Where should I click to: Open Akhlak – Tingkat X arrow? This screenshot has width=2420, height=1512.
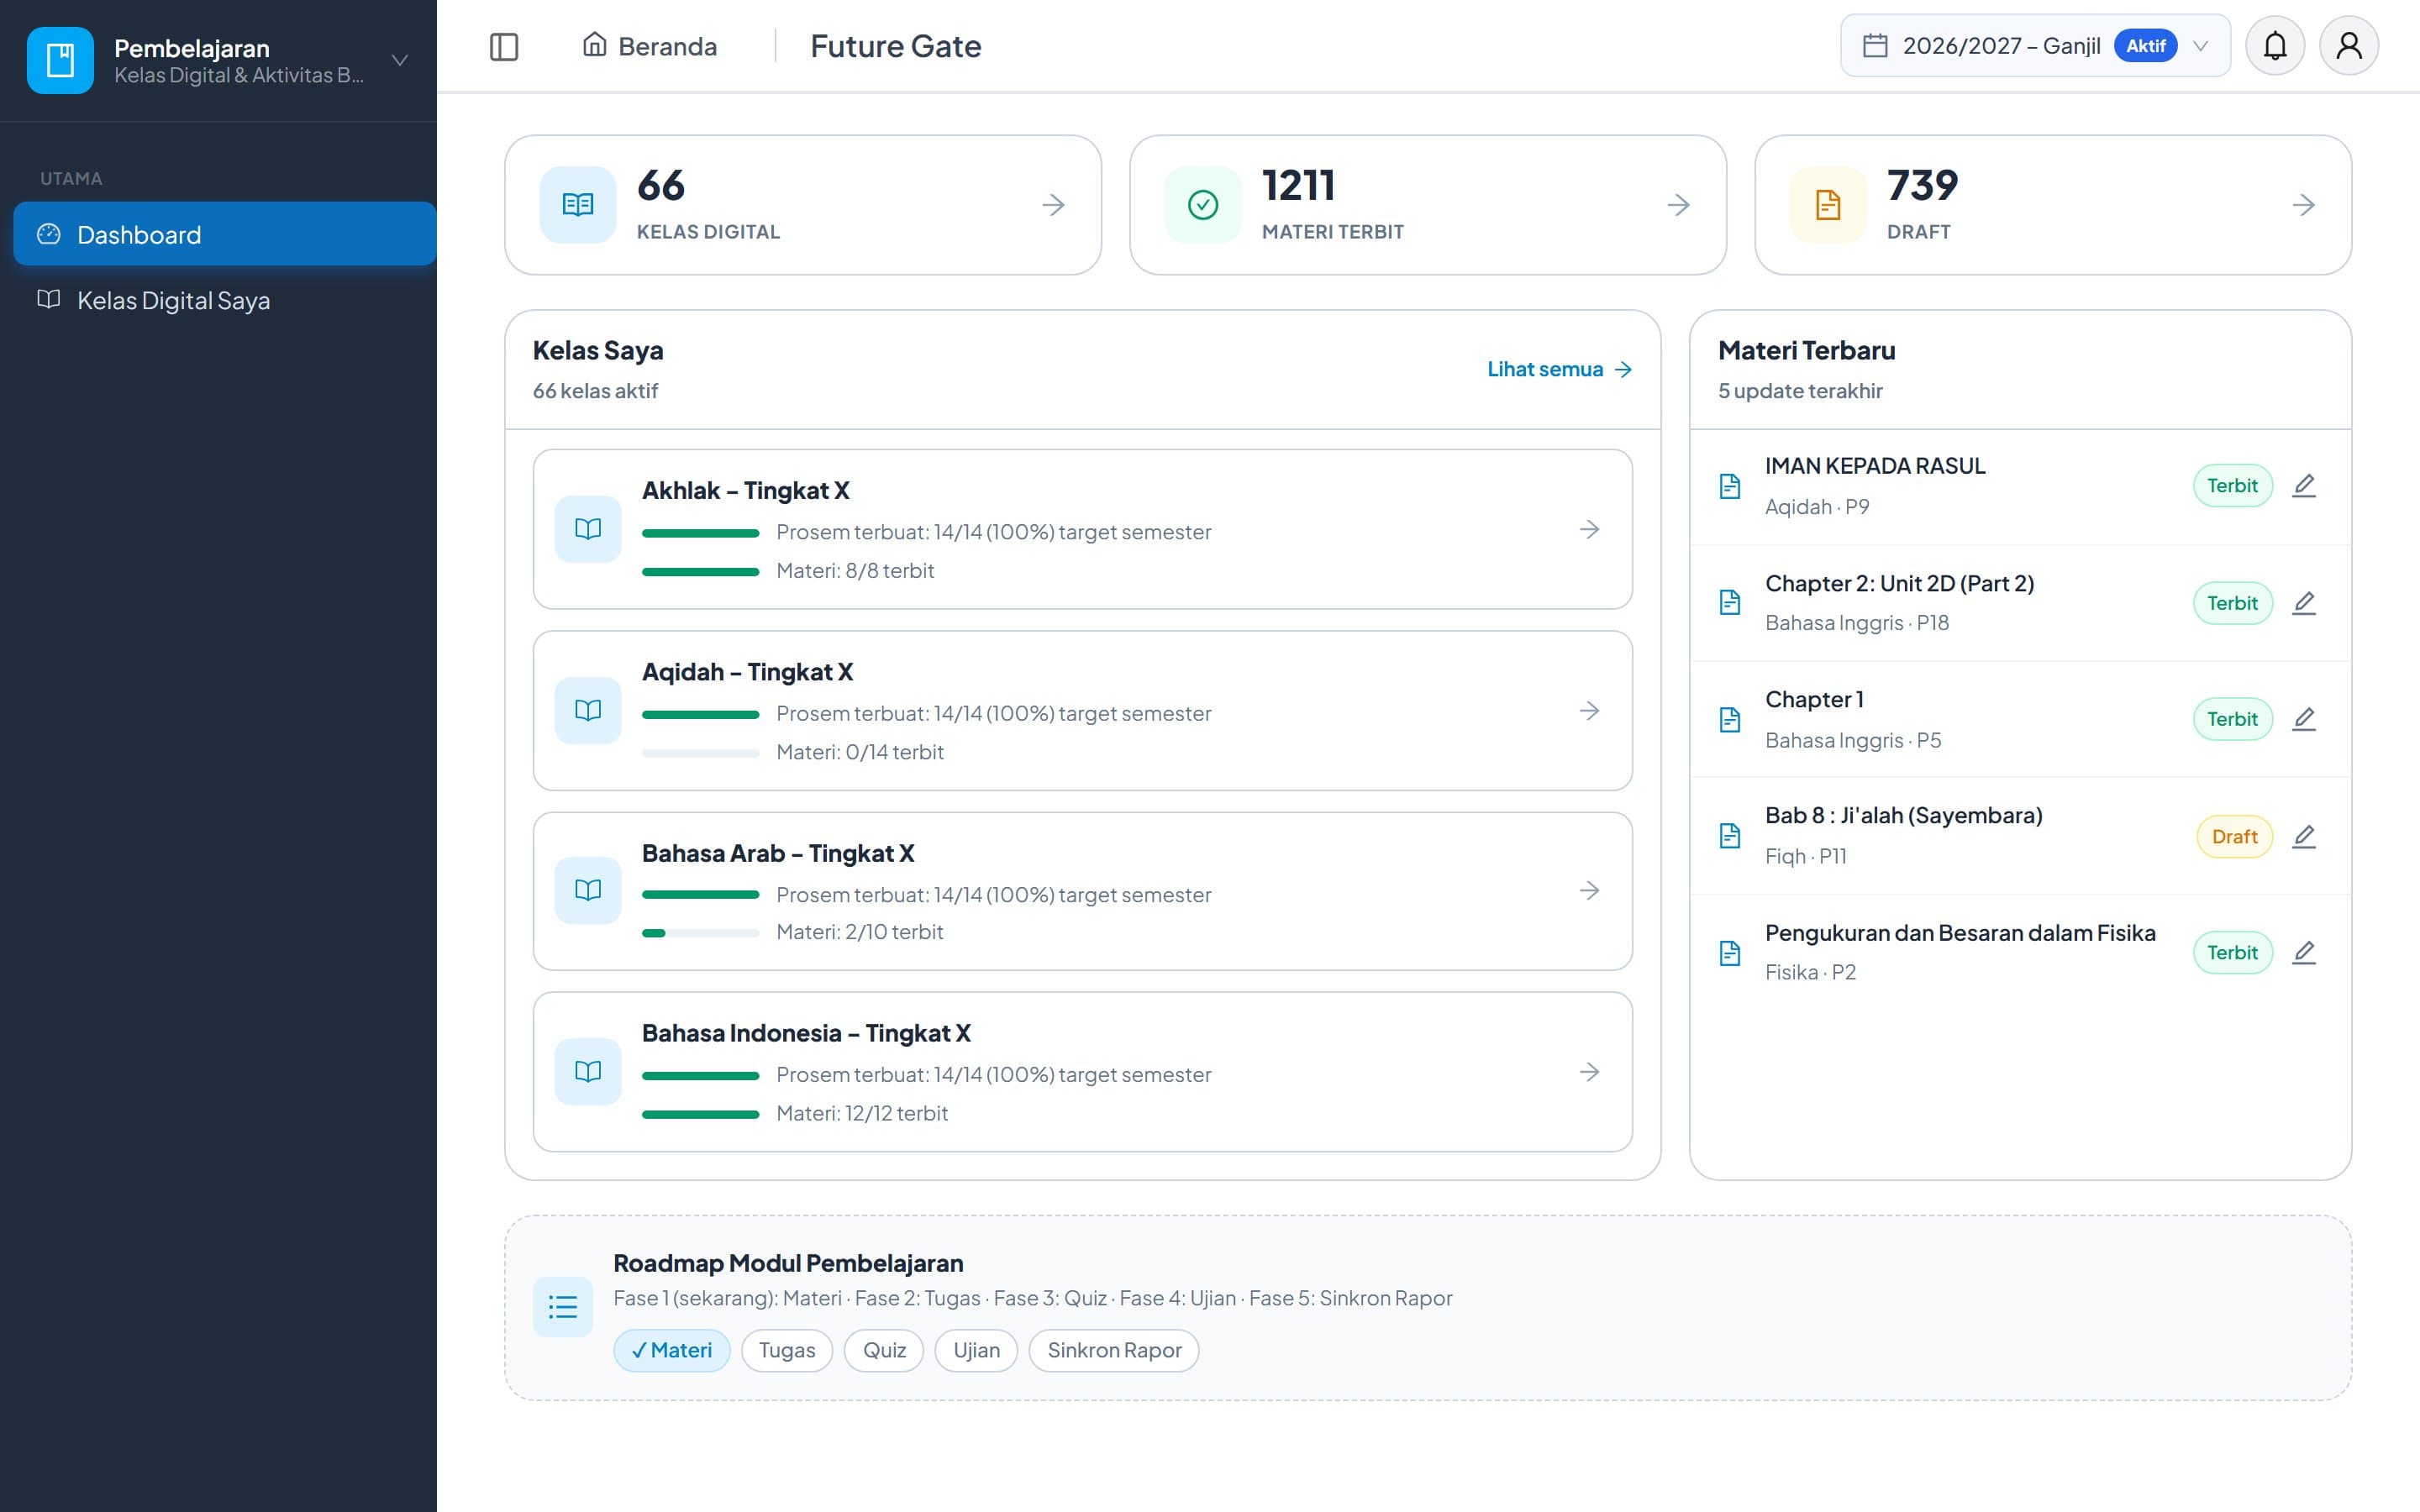[1589, 529]
